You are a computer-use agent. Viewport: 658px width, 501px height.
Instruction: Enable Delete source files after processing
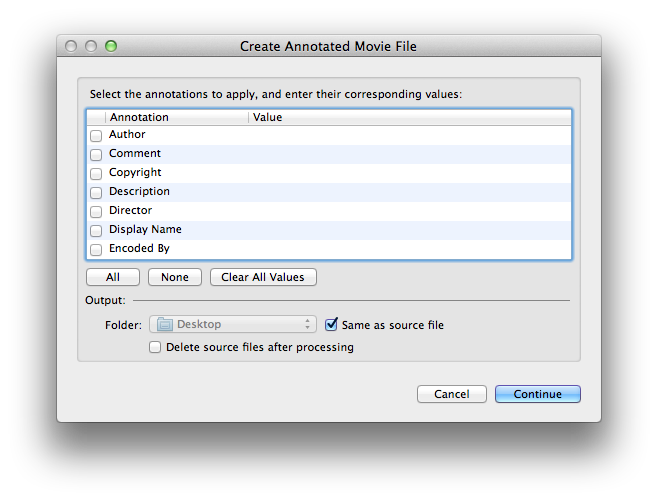pyautogui.click(x=155, y=347)
